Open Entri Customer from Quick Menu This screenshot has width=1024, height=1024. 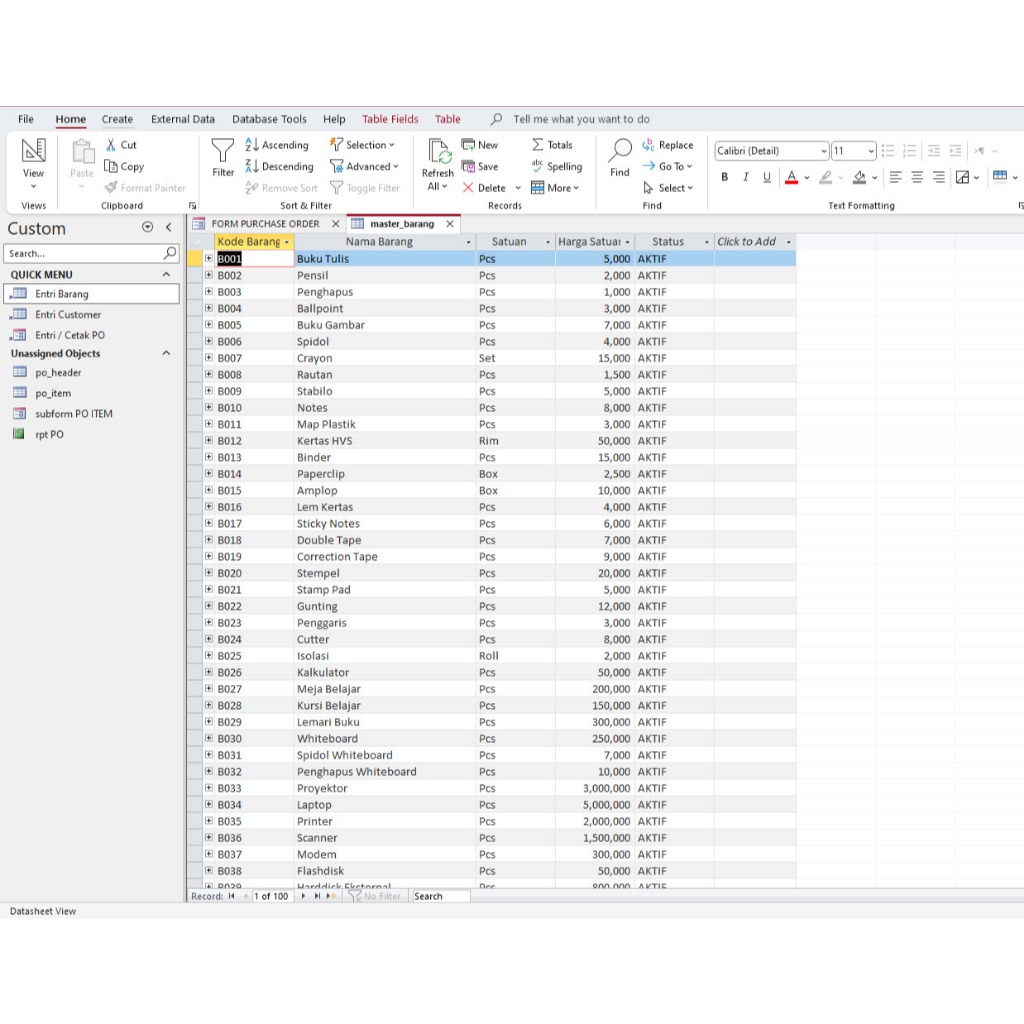(x=68, y=314)
